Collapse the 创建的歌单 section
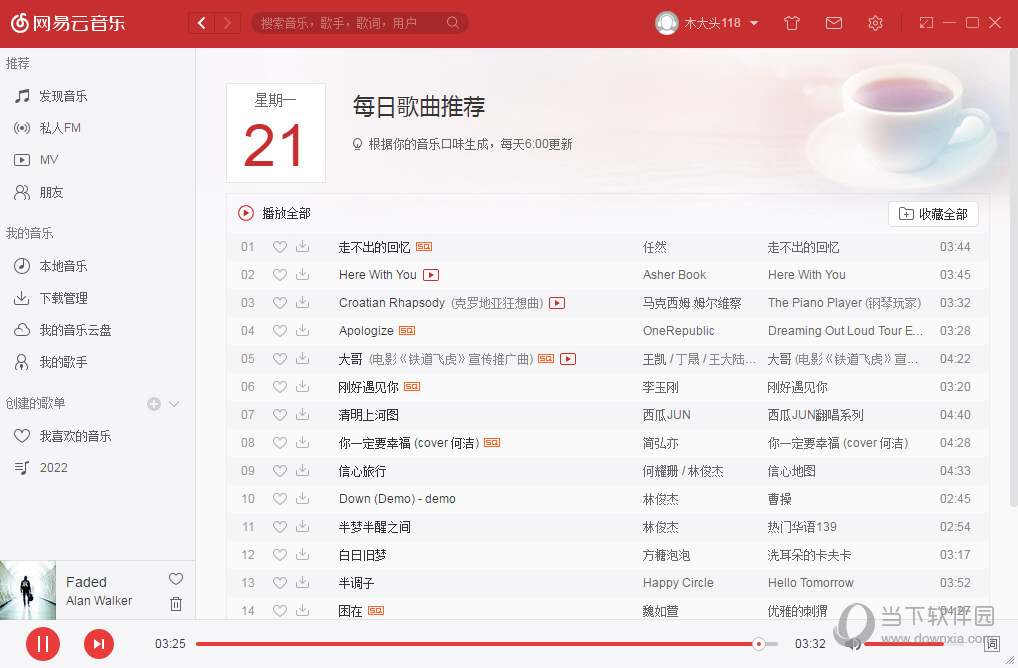Viewport: 1018px width, 668px height. pyautogui.click(x=174, y=404)
